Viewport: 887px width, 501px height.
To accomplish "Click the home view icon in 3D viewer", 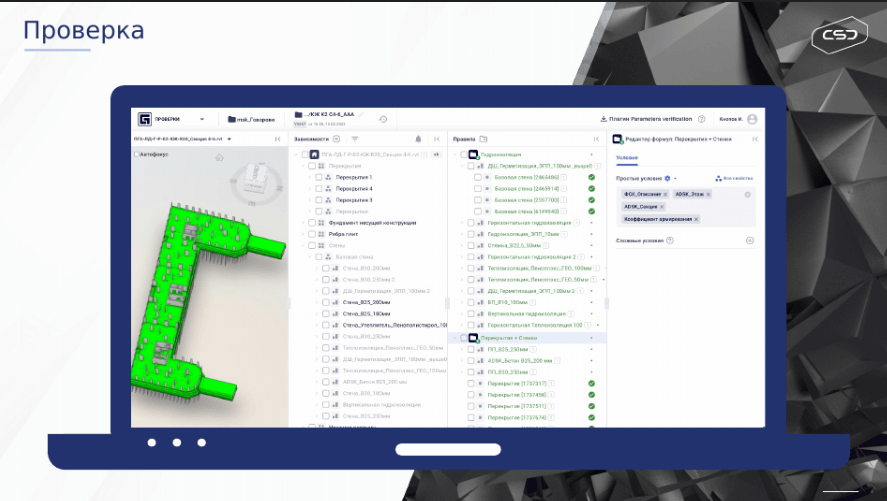I will pyautogui.click(x=218, y=158).
